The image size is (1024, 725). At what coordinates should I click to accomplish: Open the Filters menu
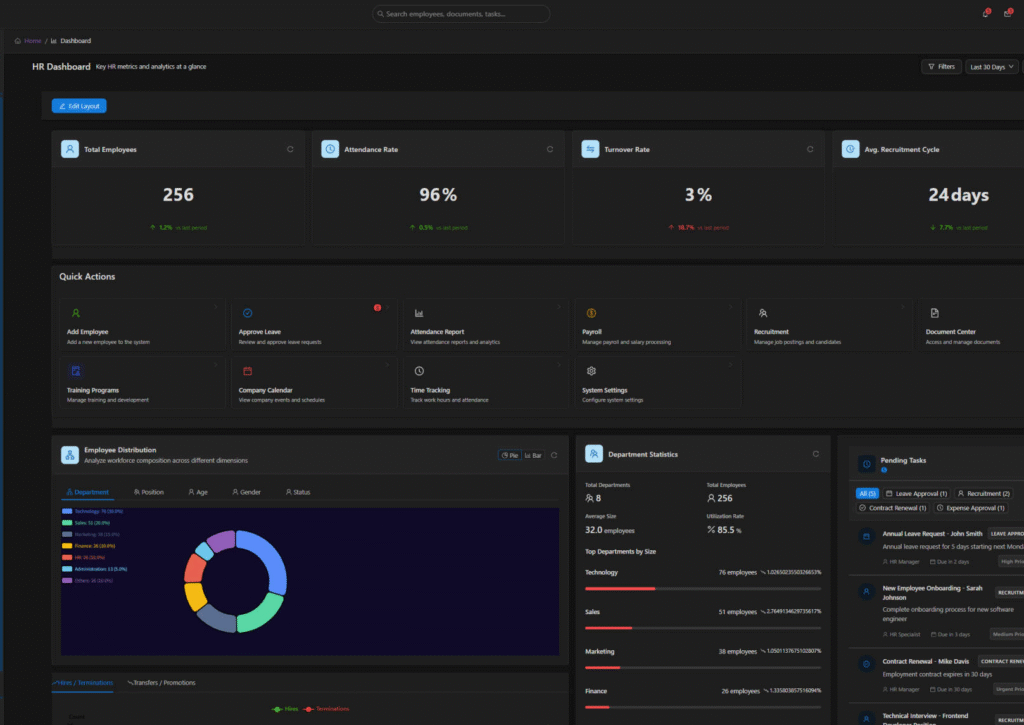940,67
